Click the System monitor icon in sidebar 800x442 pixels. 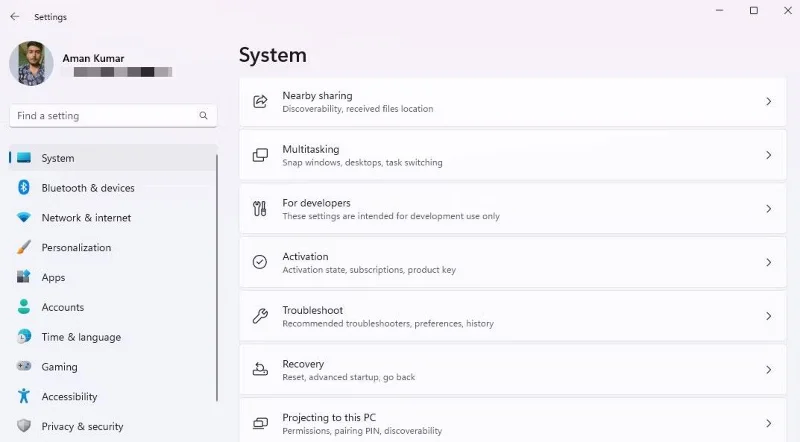[24, 158]
